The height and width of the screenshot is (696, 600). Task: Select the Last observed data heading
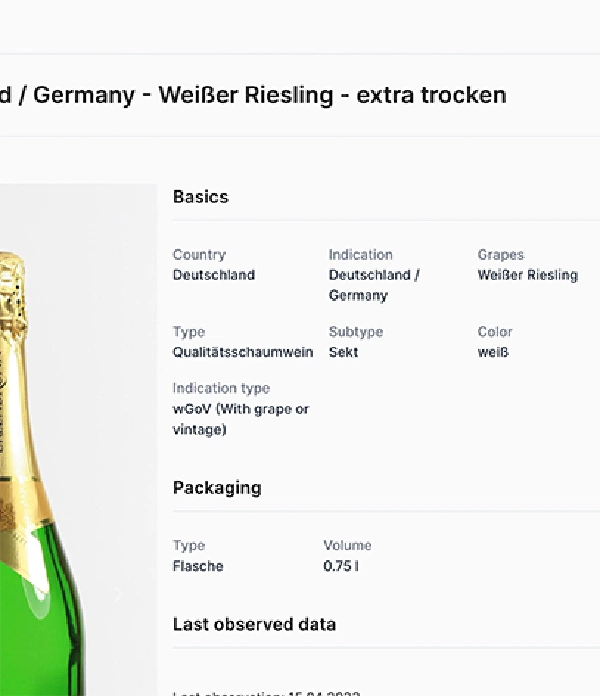[254, 624]
